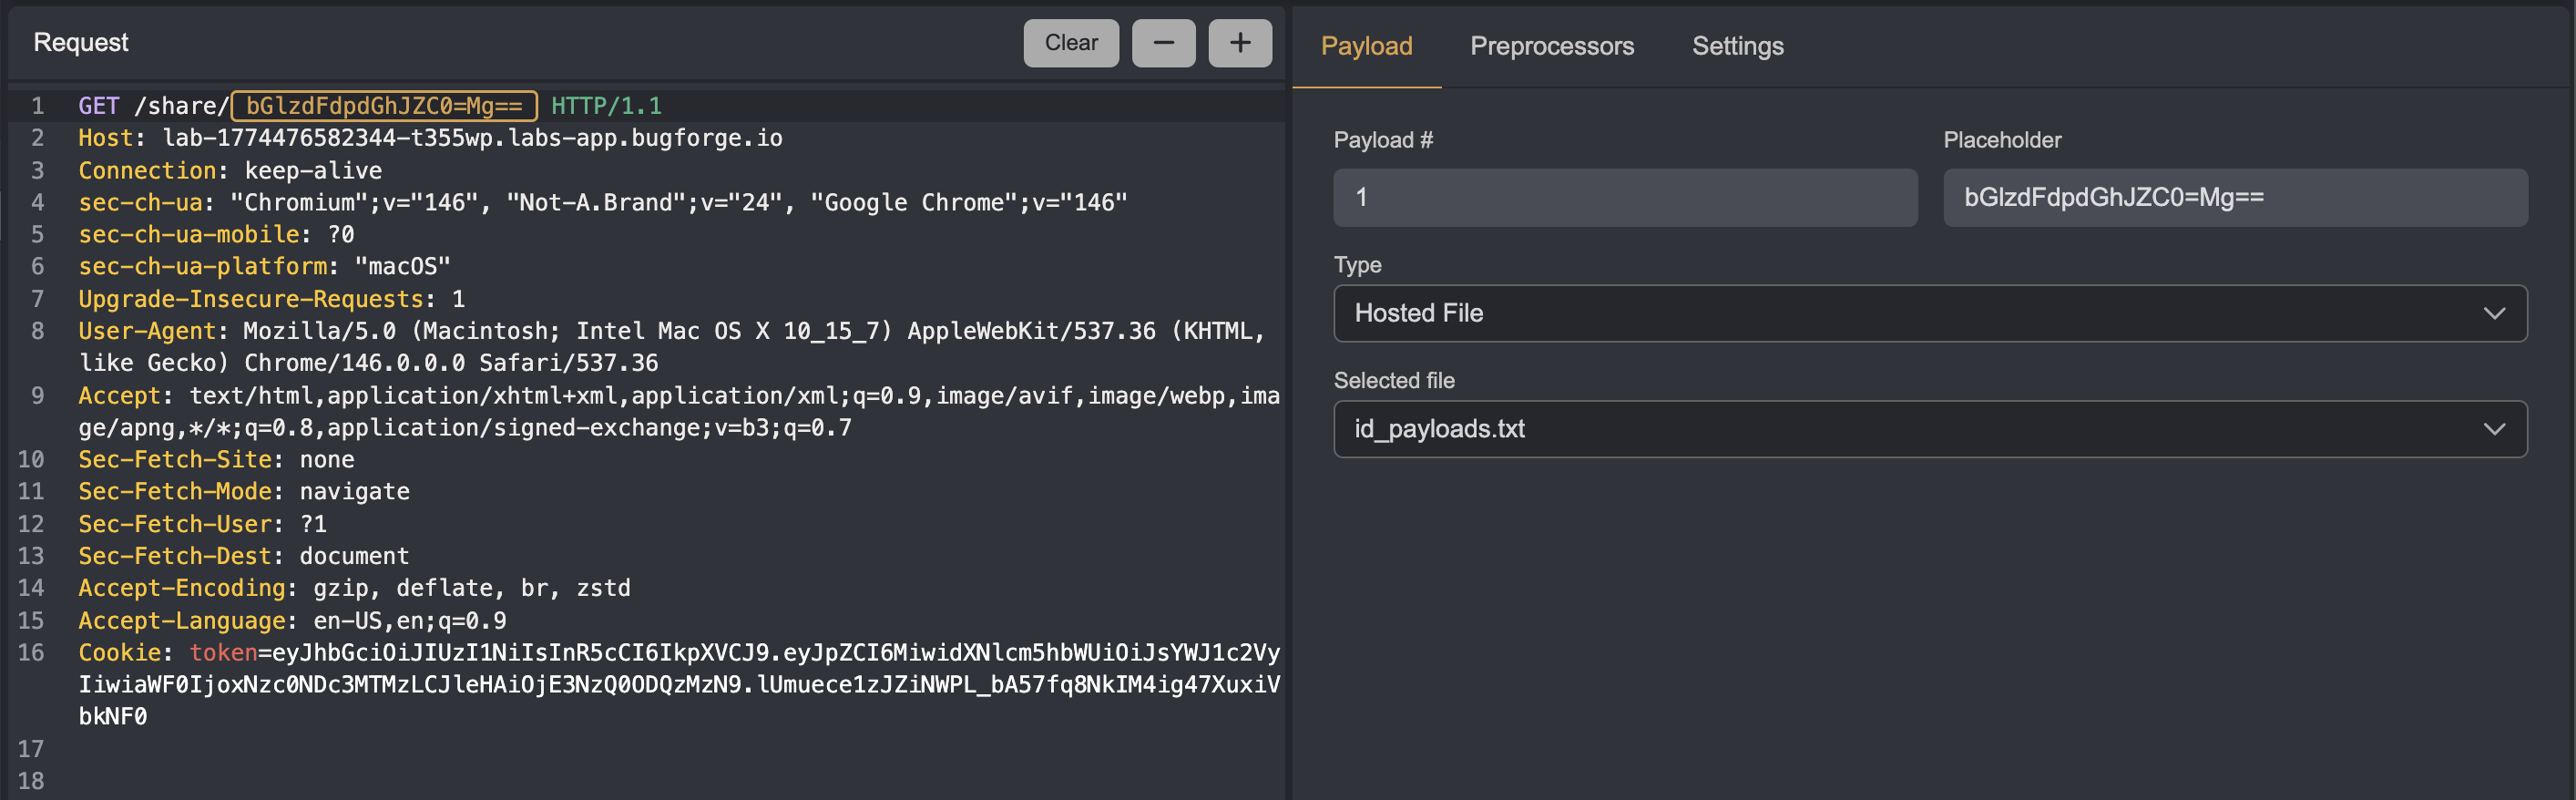
Task: Choose the id_payloads.txt file selector
Action: point(1930,429)
